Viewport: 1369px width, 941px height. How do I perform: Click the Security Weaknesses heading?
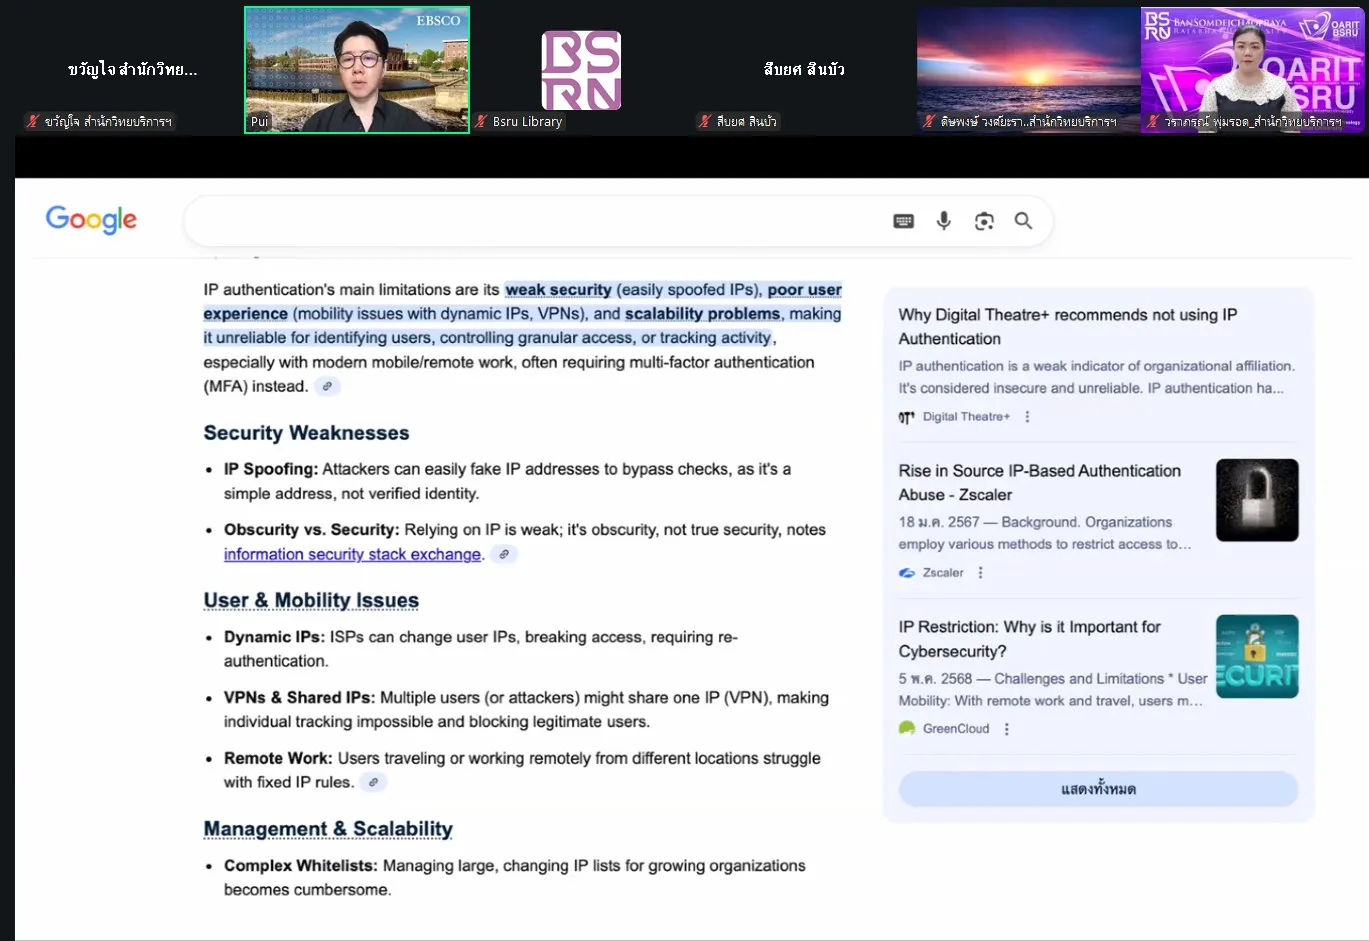point(306,433)
